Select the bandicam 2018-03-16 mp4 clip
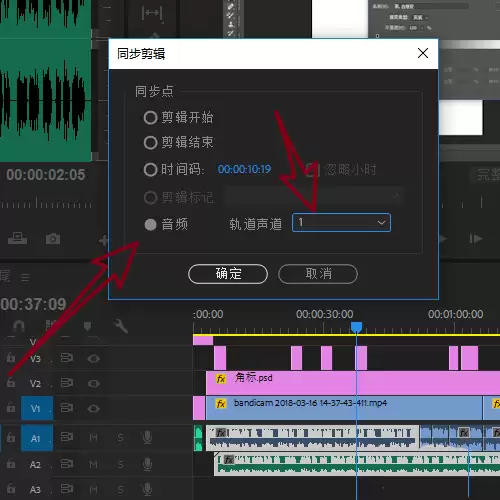The height and width of the screenshot is (500, 500). click(x=344, y=408)
